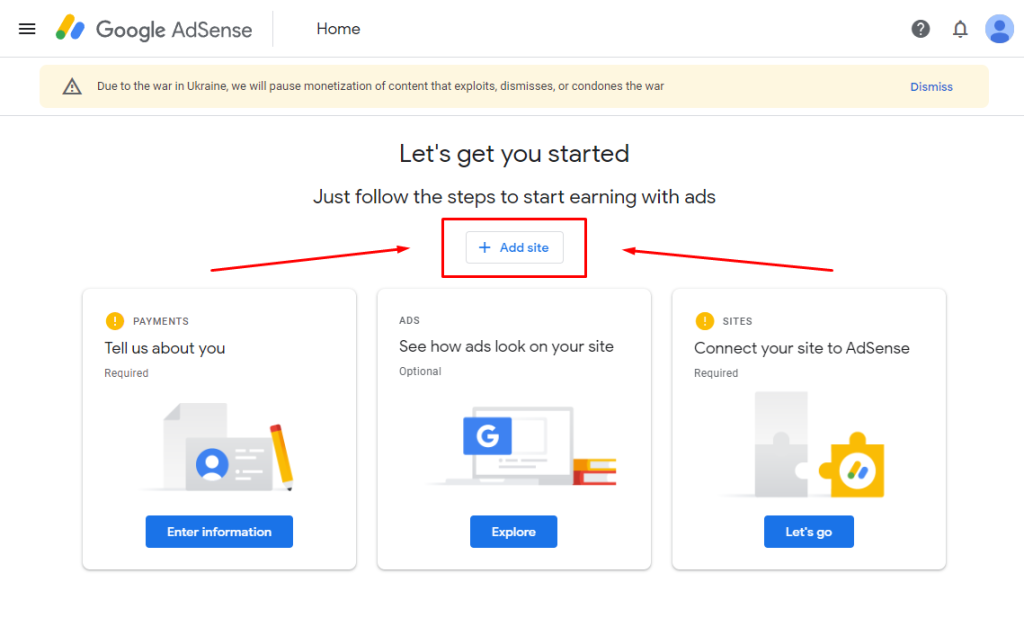This screenshot has height=636, width=1024.
Task: Open the notifications bell
Action: (x=960, y=29)
